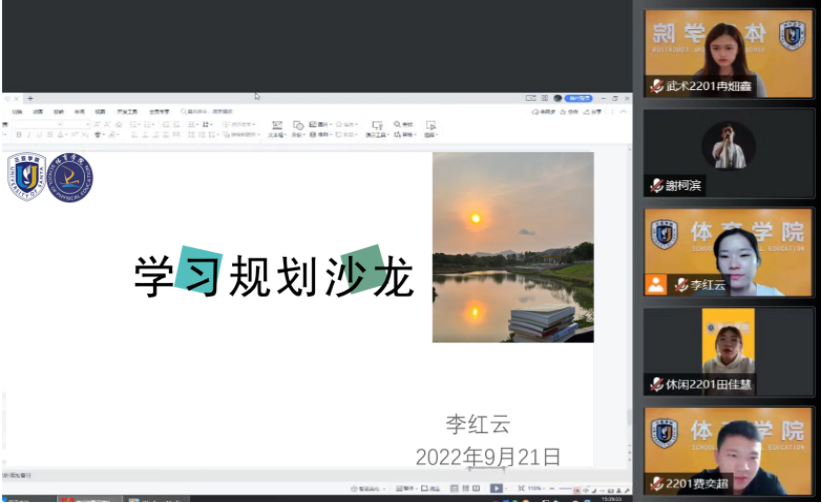Expand the font size dropdown
The height and width of the screenshot is (503, 822).
(88, 124)
